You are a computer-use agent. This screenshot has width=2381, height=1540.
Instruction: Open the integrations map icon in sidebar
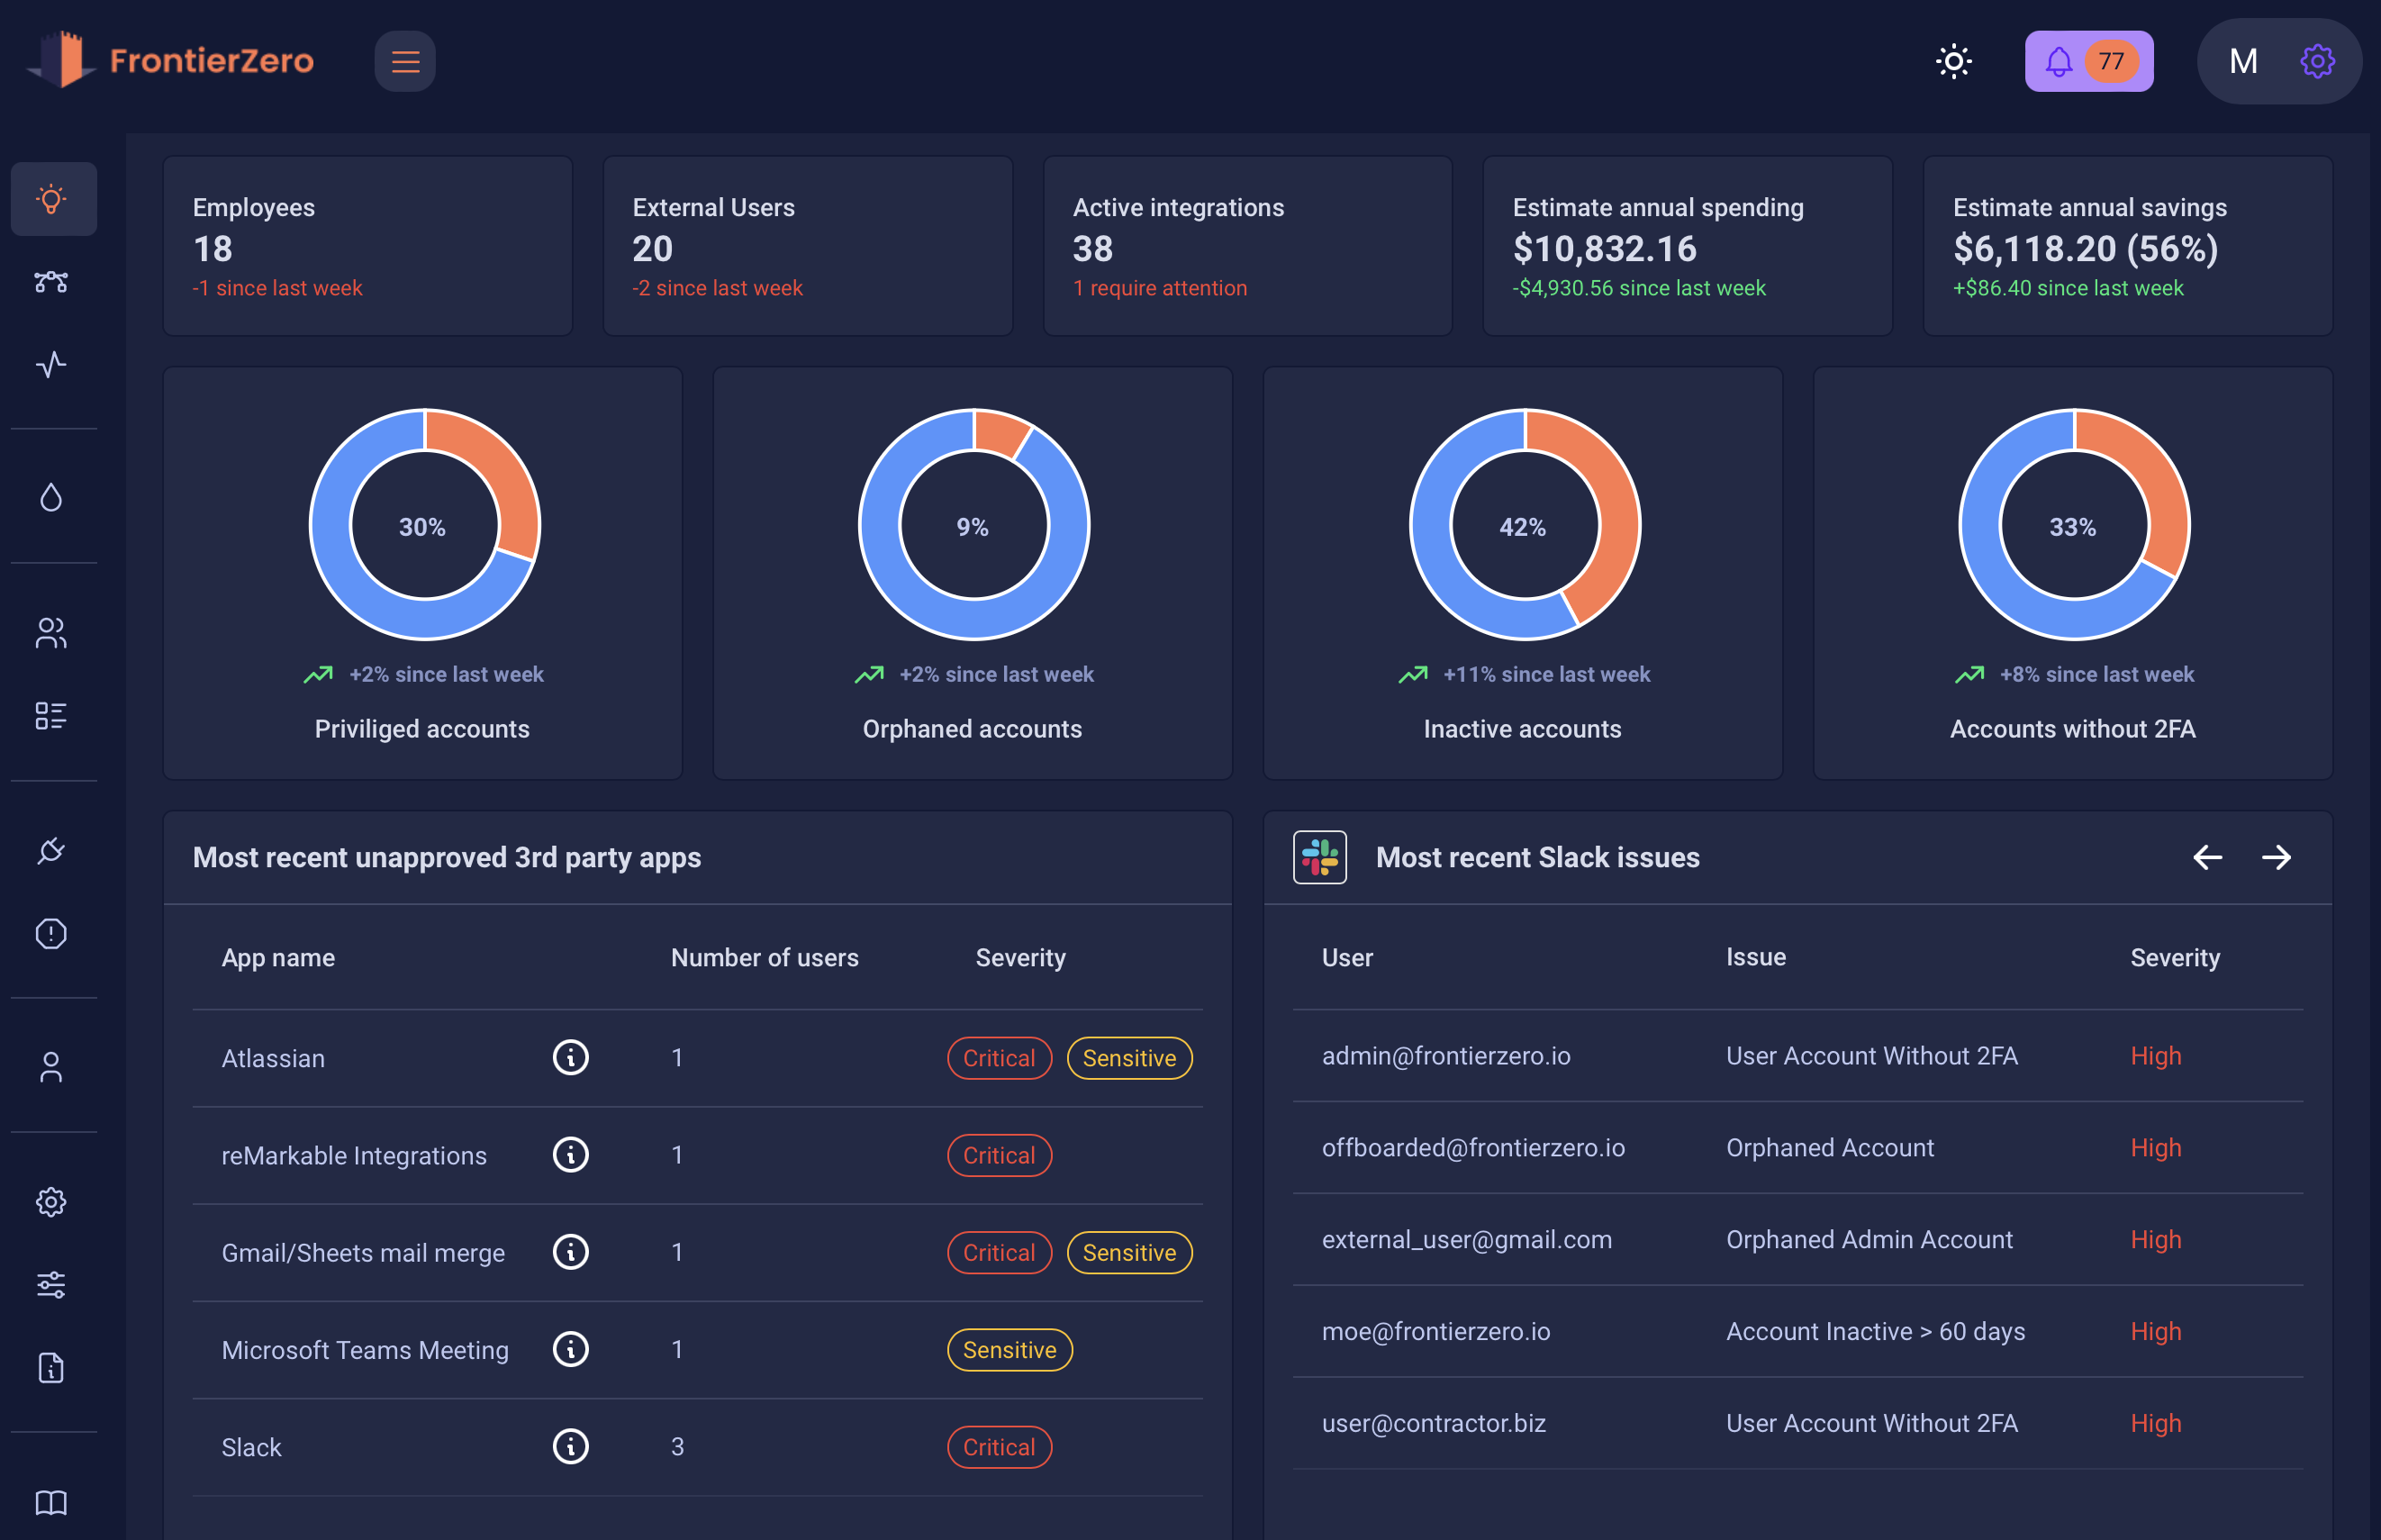pyautogui.click(x=53, y=282)
